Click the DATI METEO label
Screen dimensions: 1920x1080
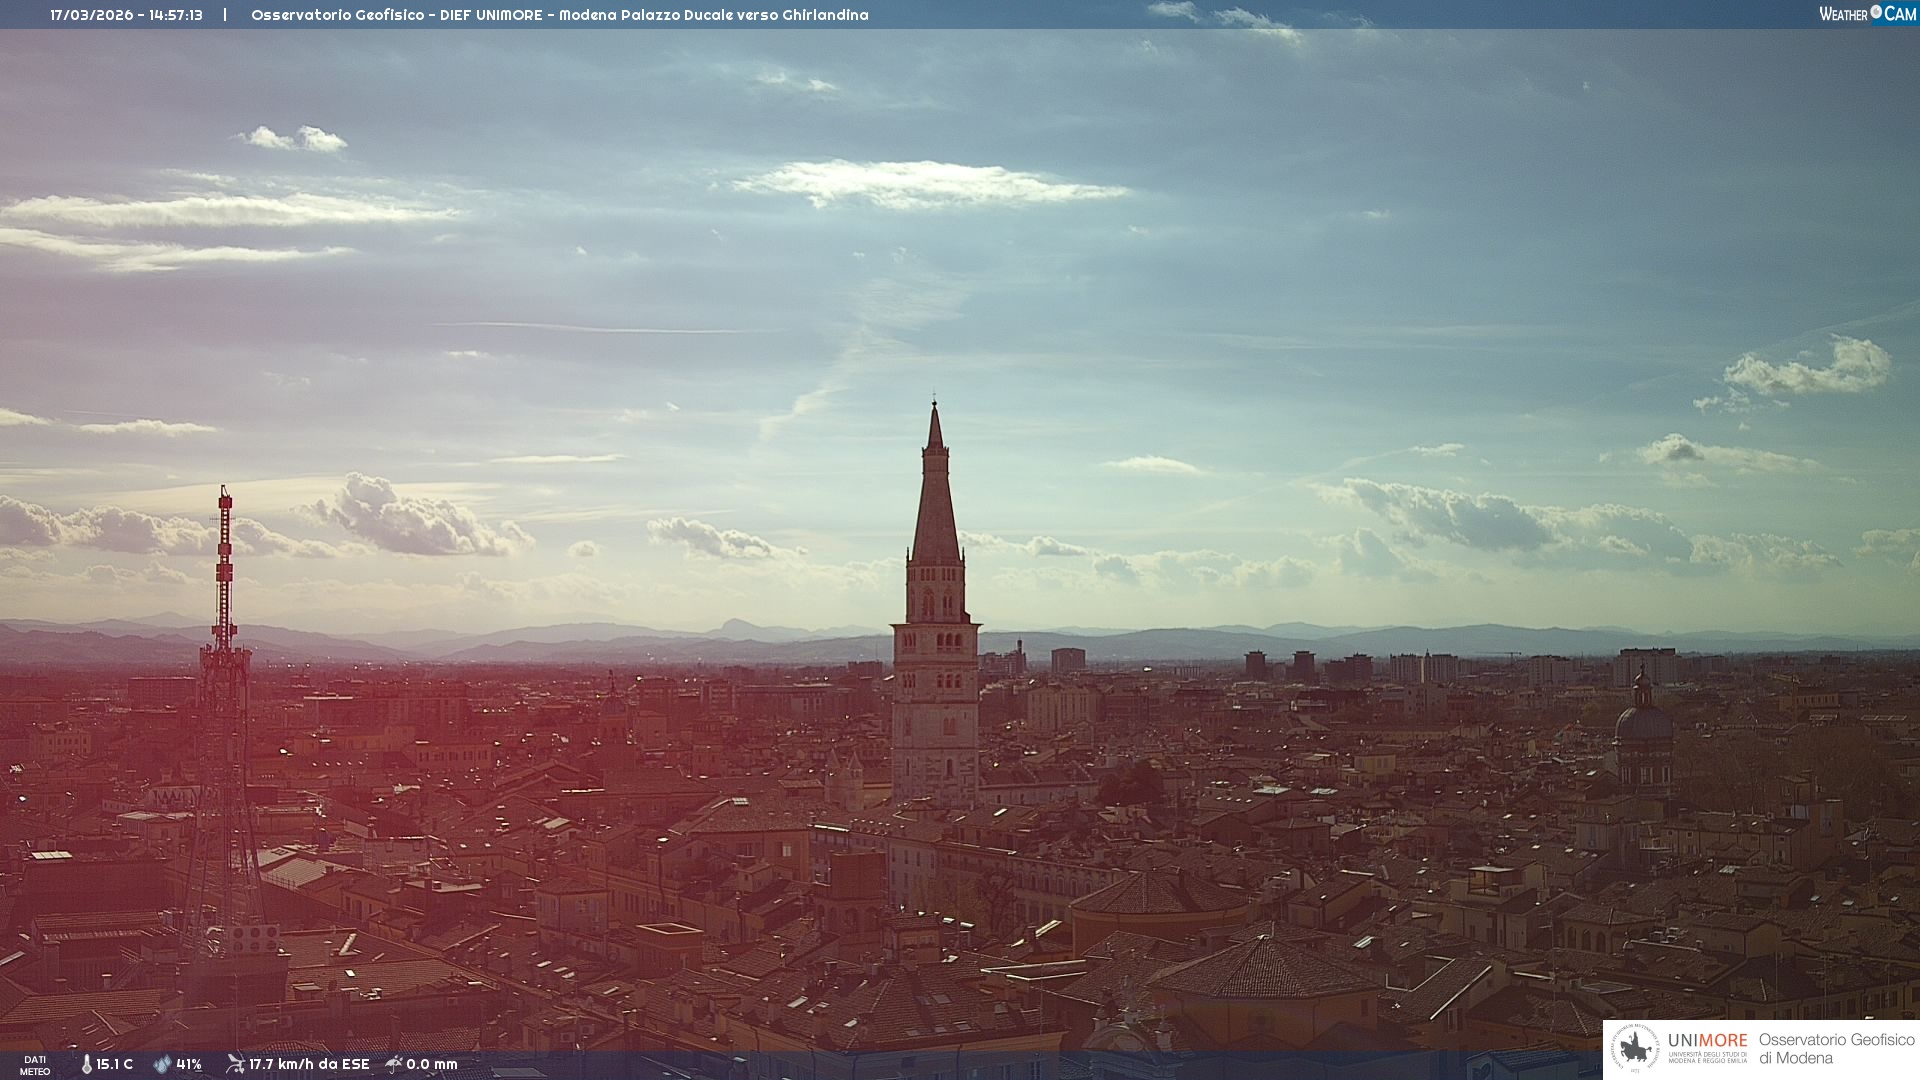click(x=35, y=1065)
